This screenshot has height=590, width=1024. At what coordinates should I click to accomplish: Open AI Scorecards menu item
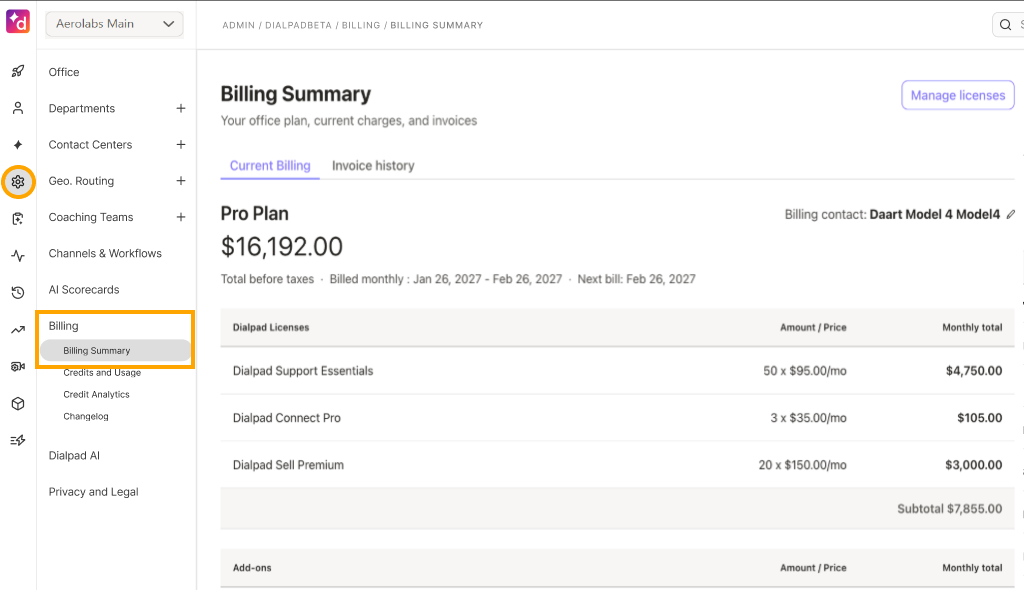[x=84, y=289]
